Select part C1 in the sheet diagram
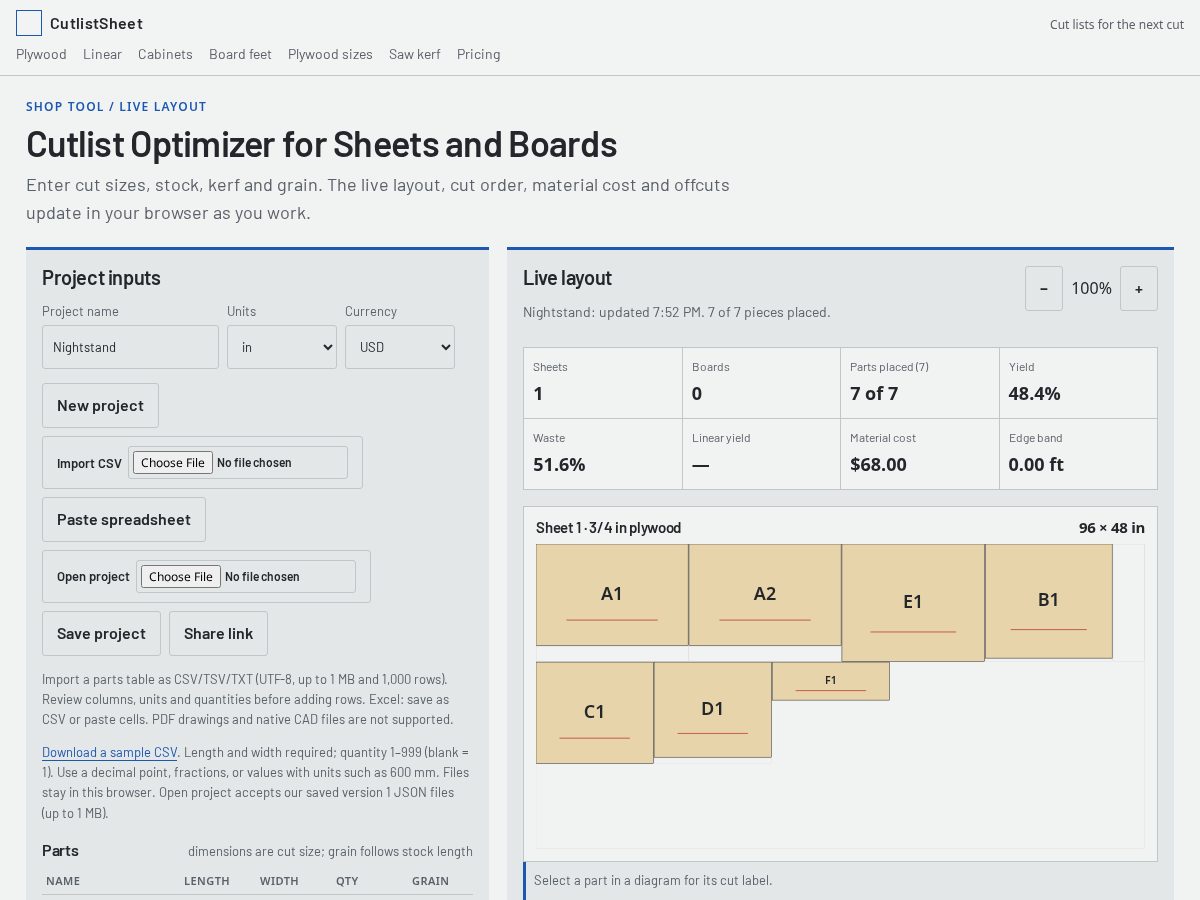The height and width of the screenshot is (900, 1200). point(595,713)
